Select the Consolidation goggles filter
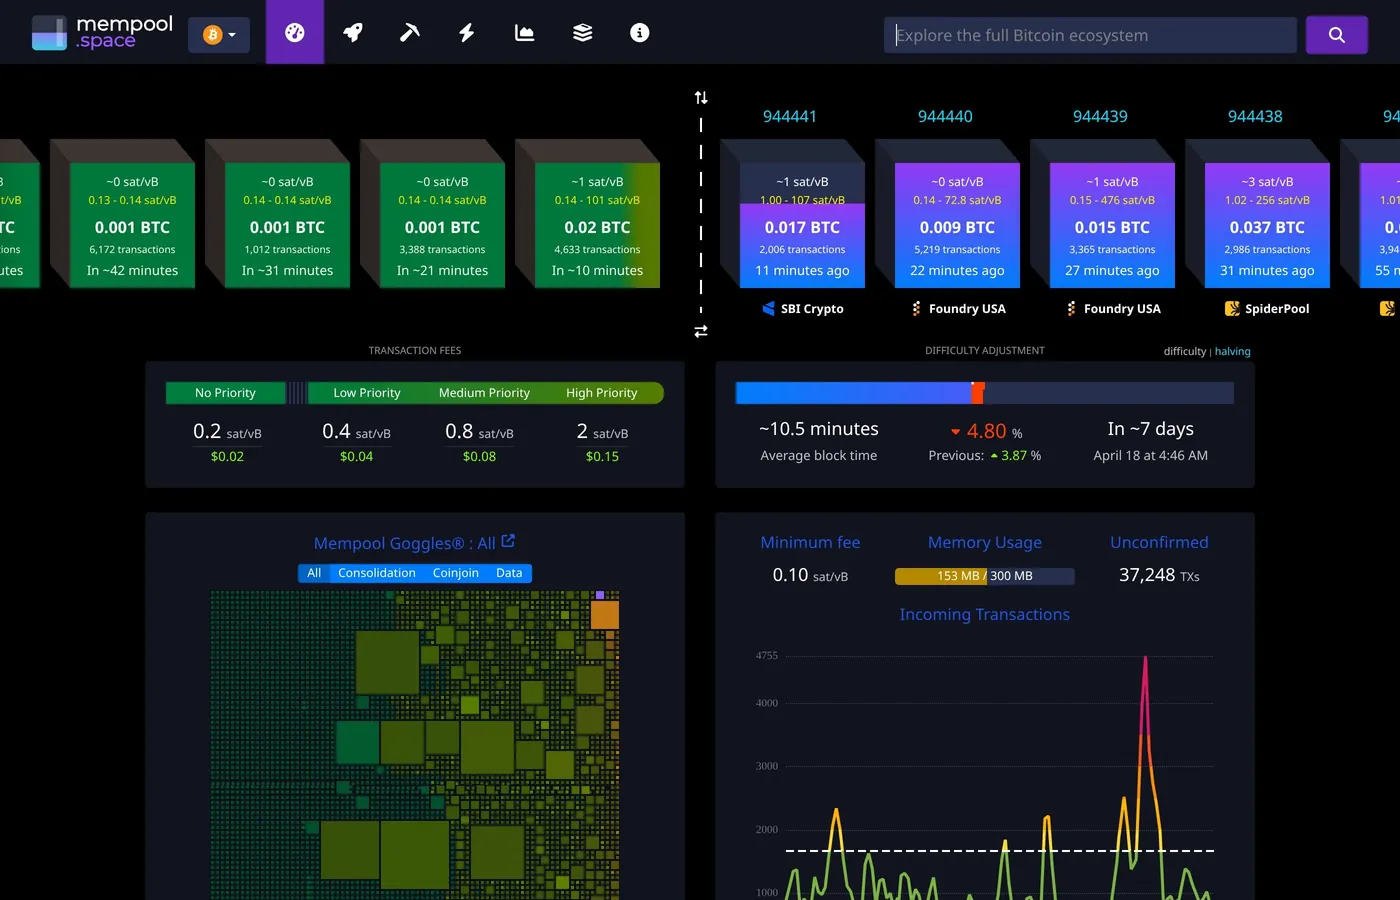The width and height of the screenshot is (1400, 900). point(376,573)
